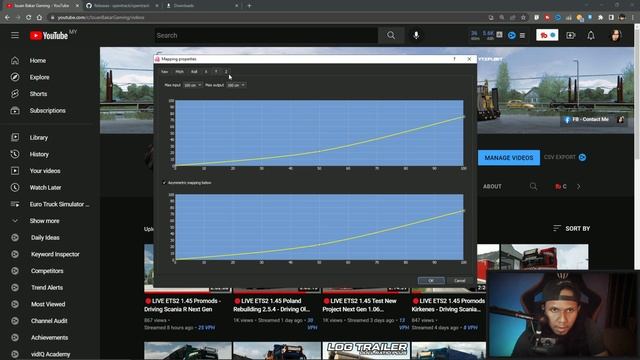Click Cancel in Mapping properties
This screenshot has height=360, width=640.
(460, 281)
